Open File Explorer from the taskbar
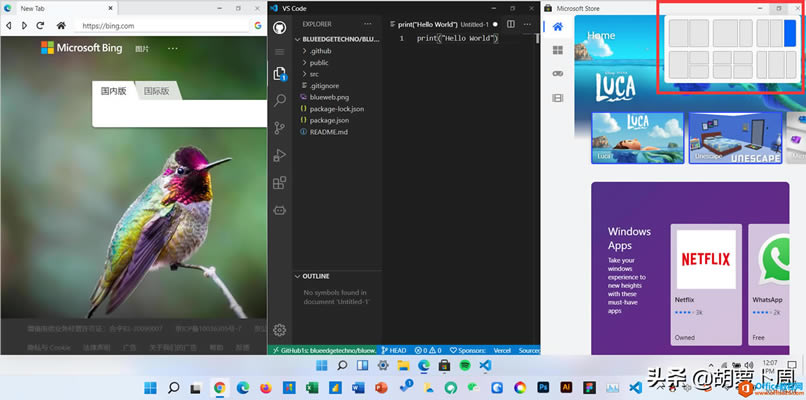The height and width of the screenshot is (400, 806). coord(404,366)
